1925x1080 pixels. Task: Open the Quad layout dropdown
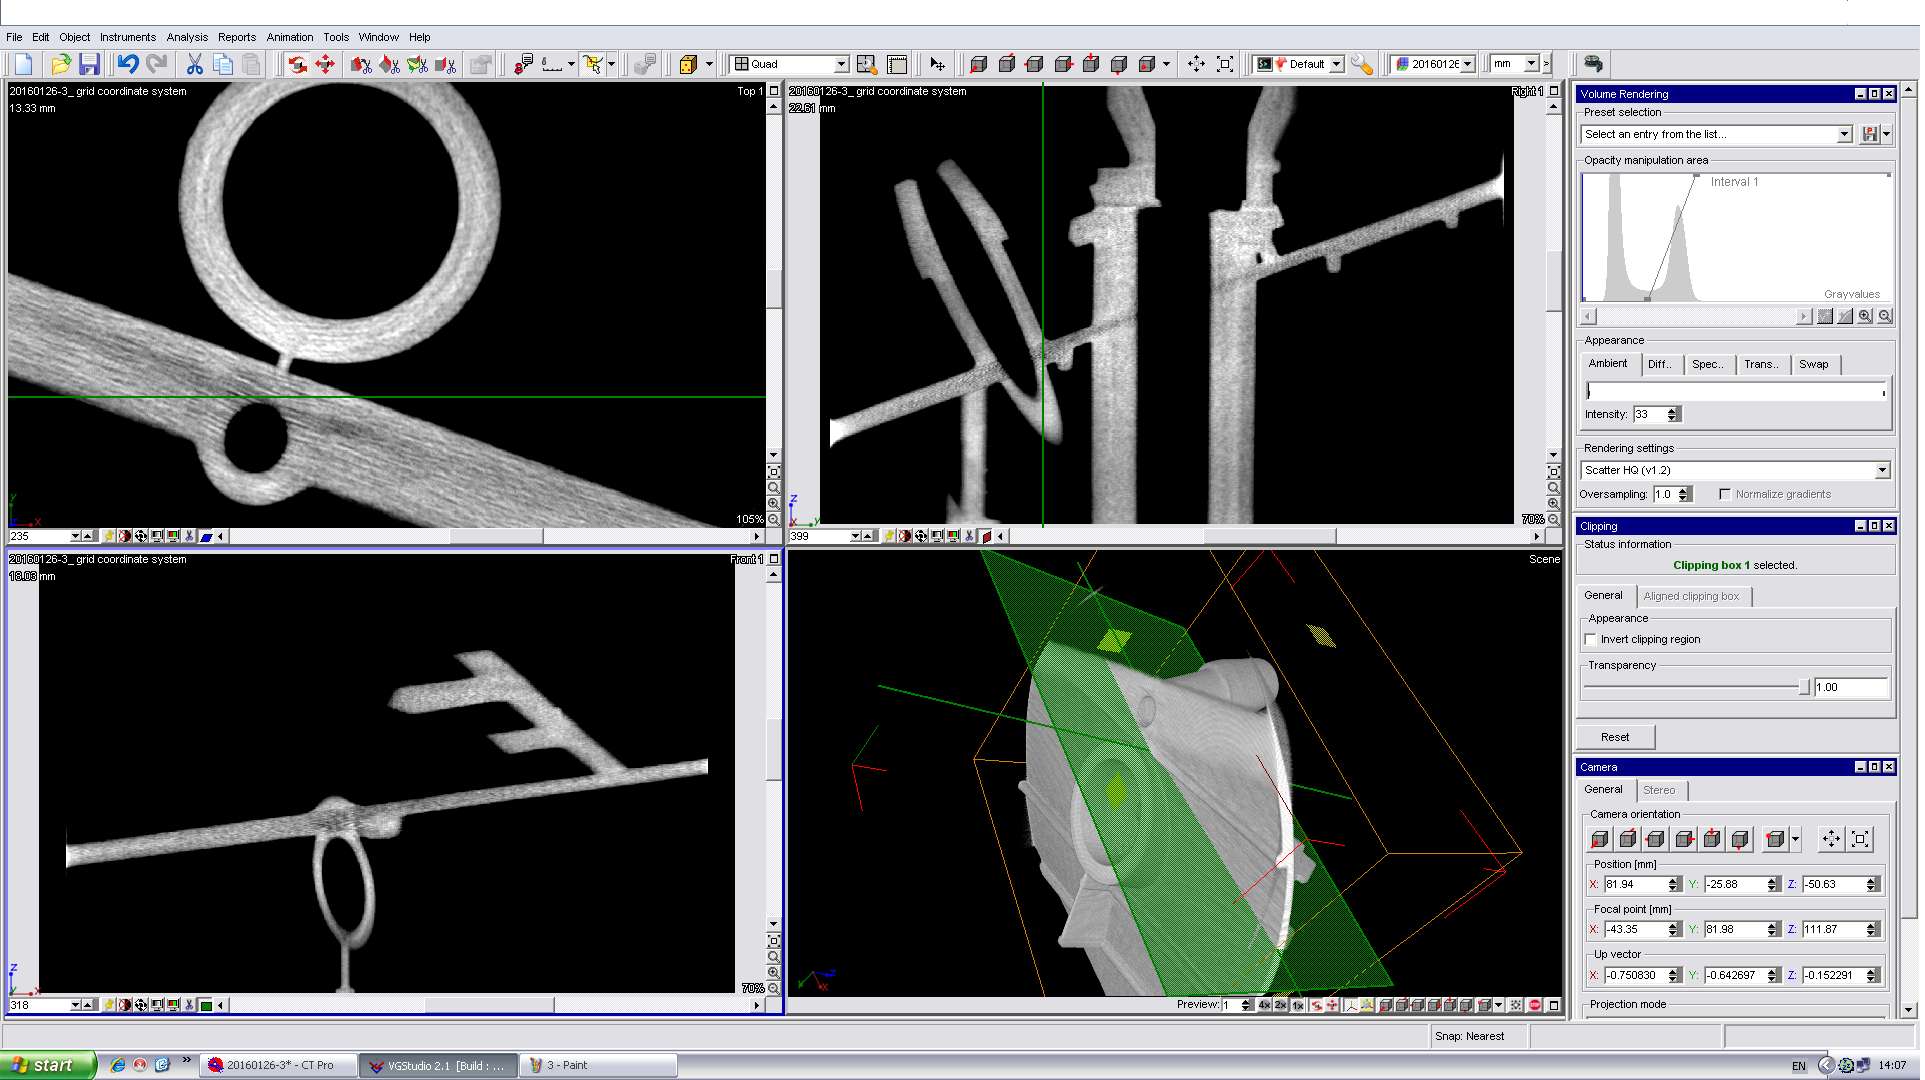(x=841, y=64)
